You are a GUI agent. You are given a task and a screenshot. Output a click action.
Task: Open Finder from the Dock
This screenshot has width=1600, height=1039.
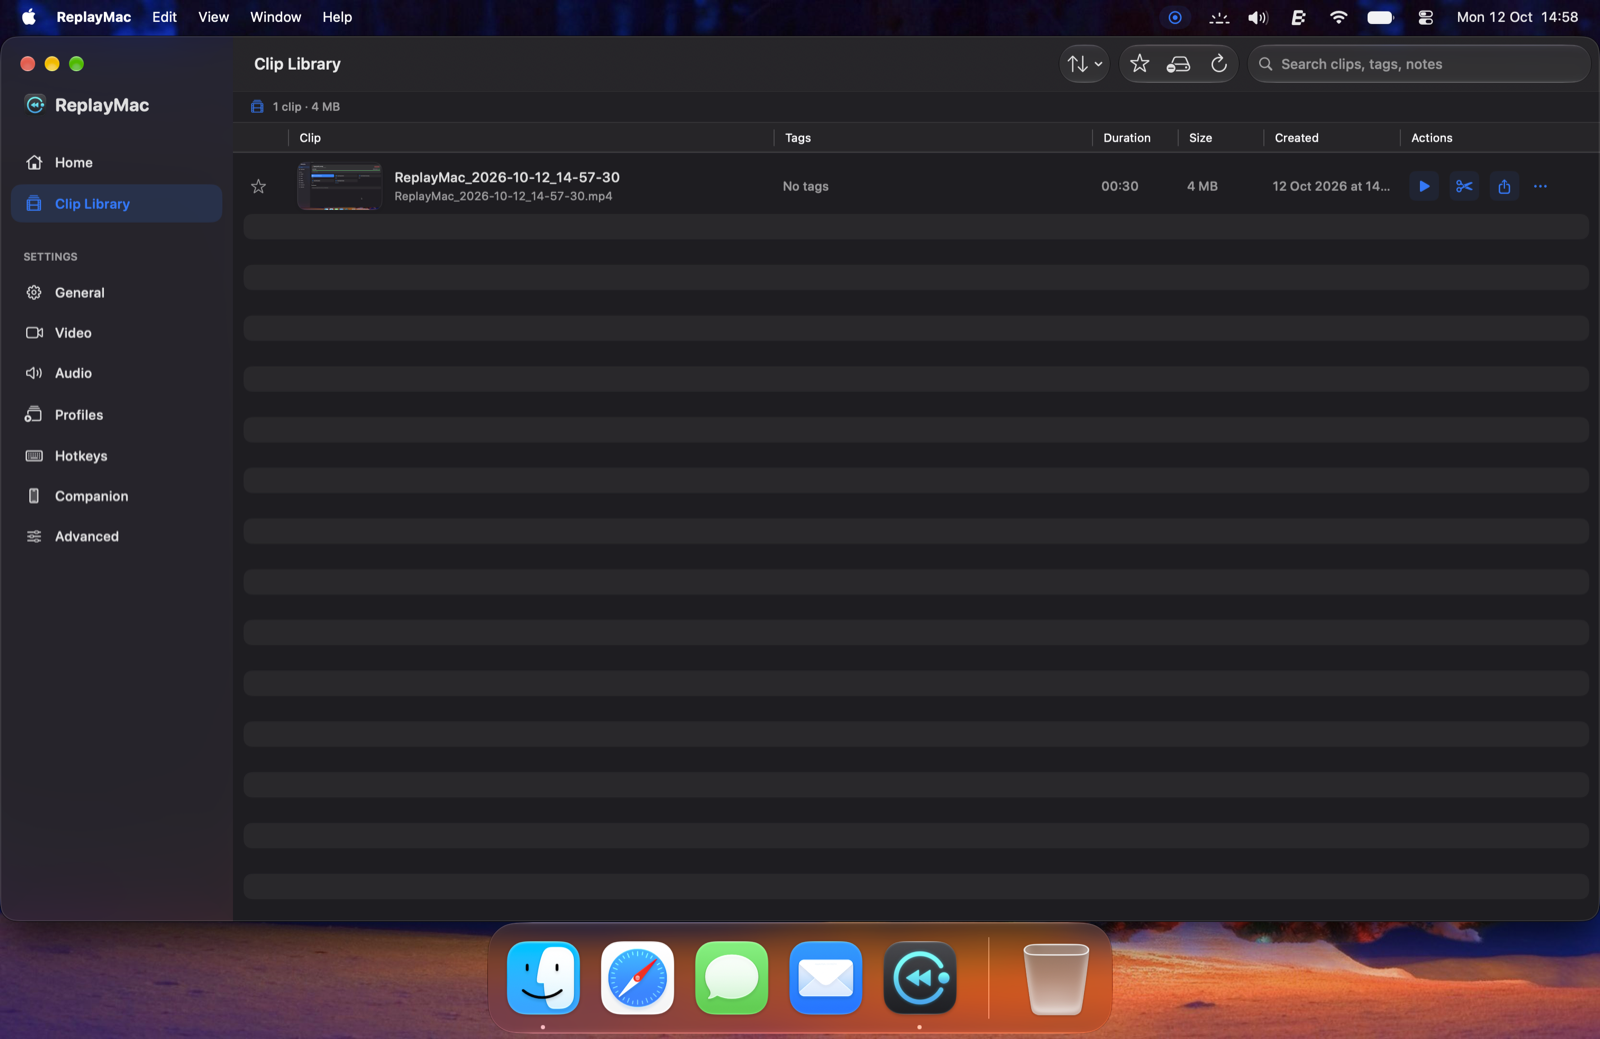pyautogui.click(x=543, y=978)
